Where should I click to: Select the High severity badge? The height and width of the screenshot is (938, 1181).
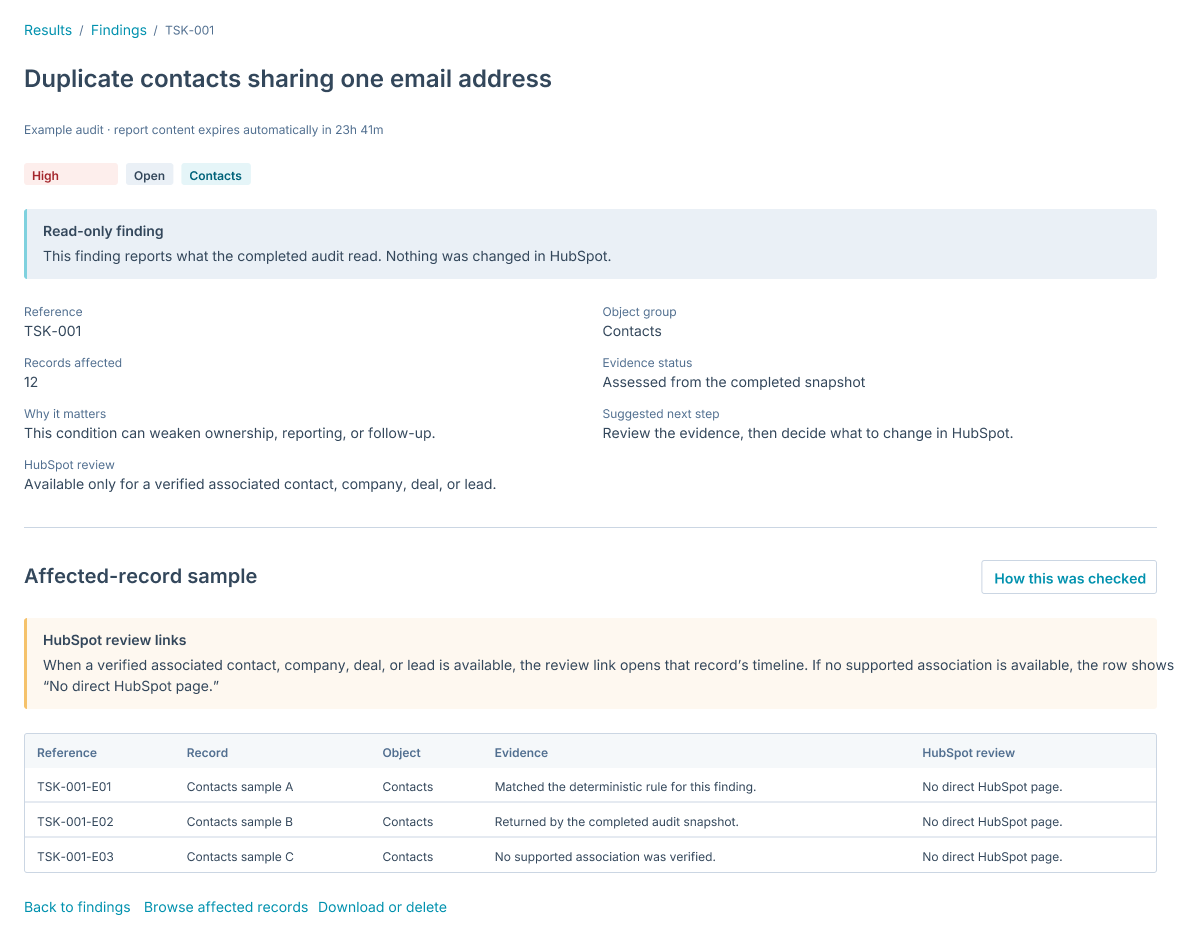pos(71,175)
